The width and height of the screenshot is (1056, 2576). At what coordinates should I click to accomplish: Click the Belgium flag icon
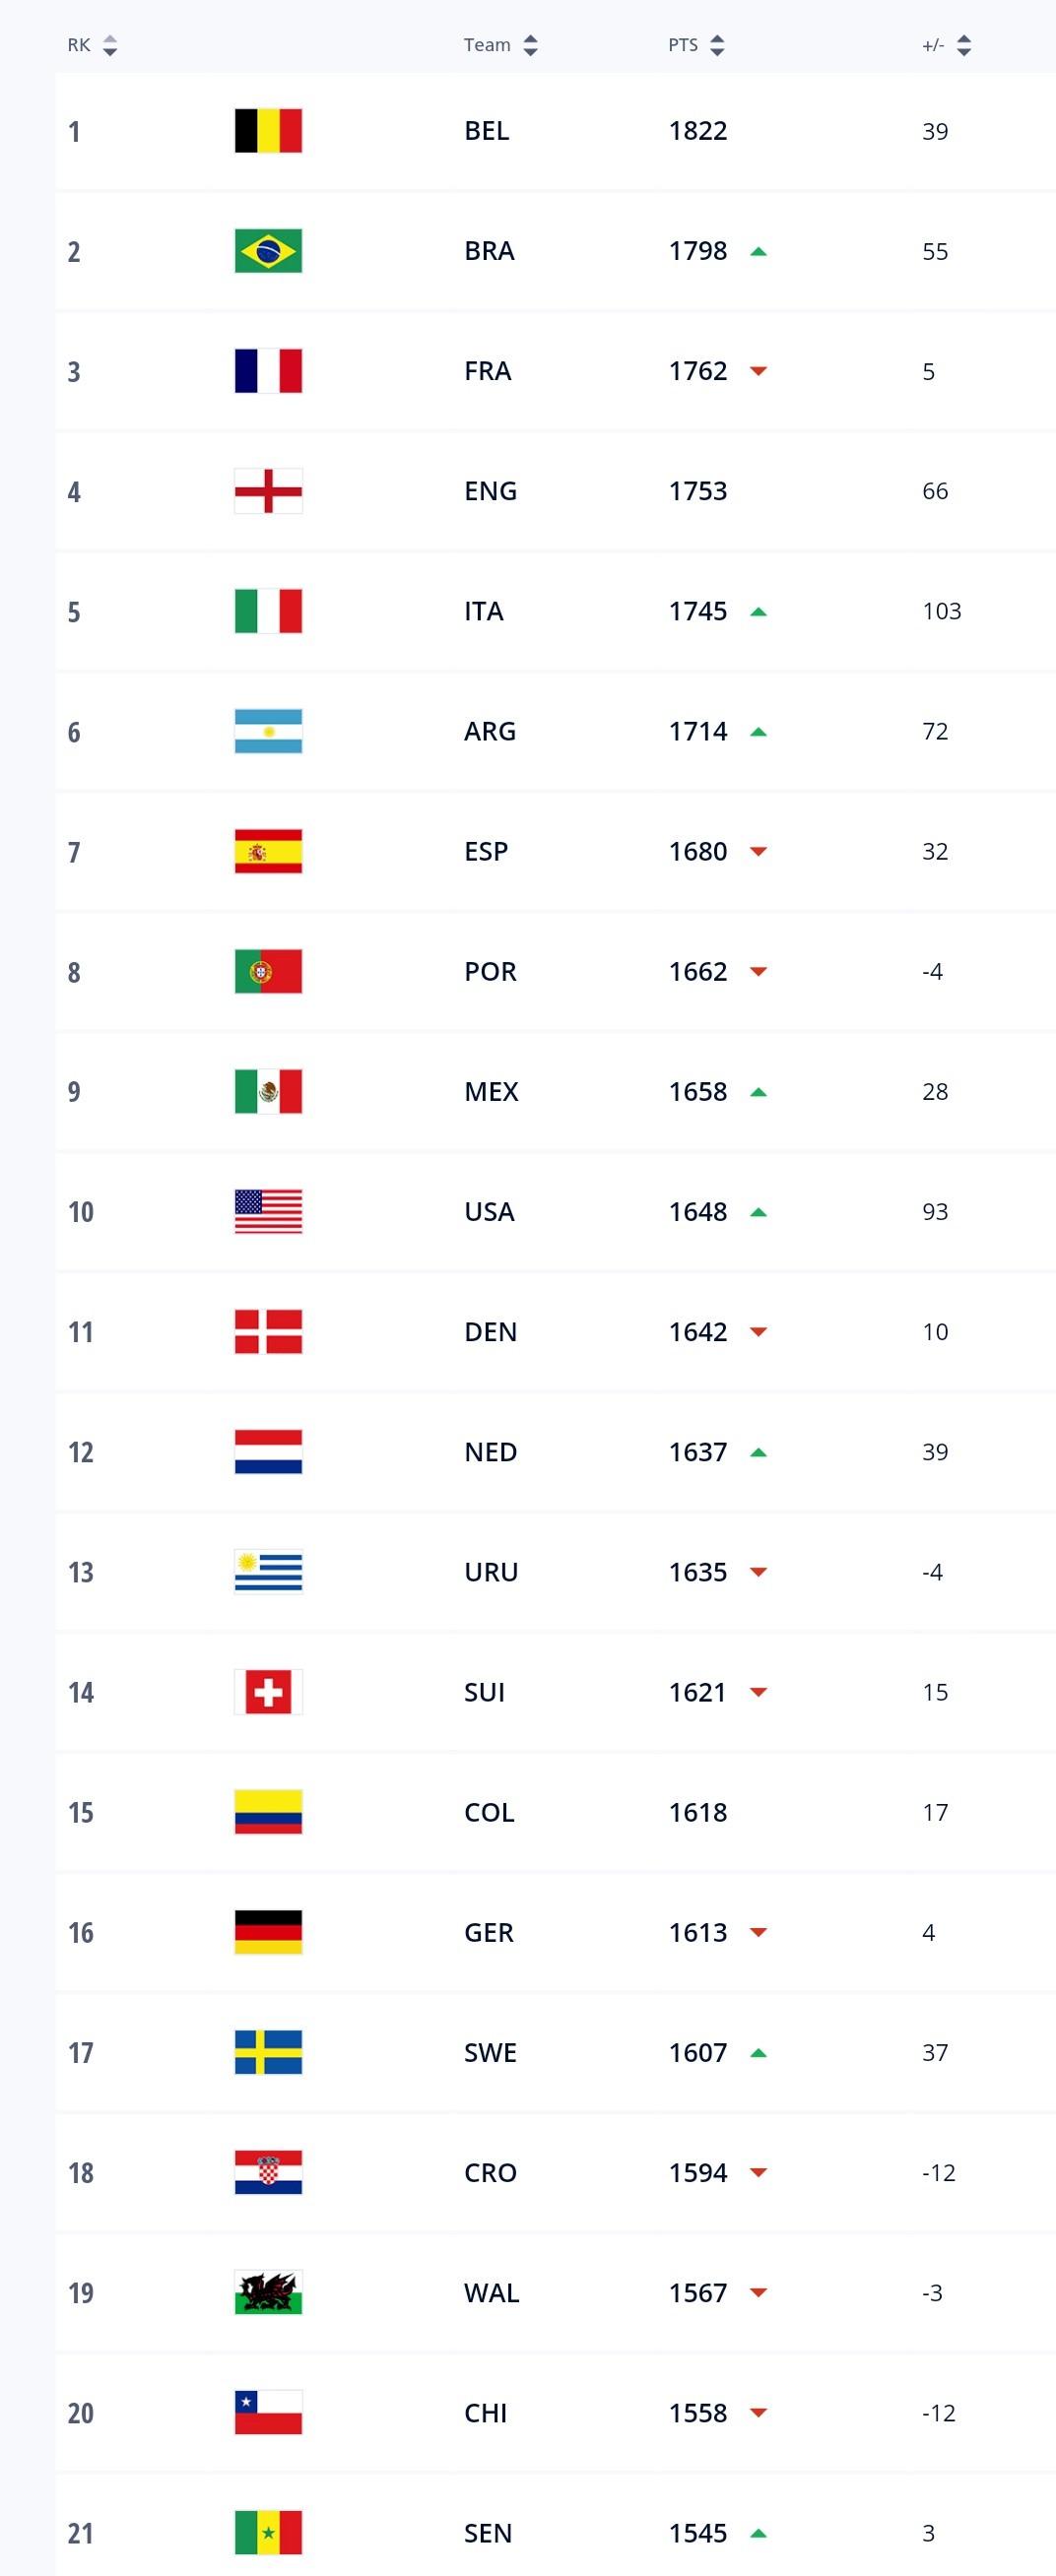268,131
